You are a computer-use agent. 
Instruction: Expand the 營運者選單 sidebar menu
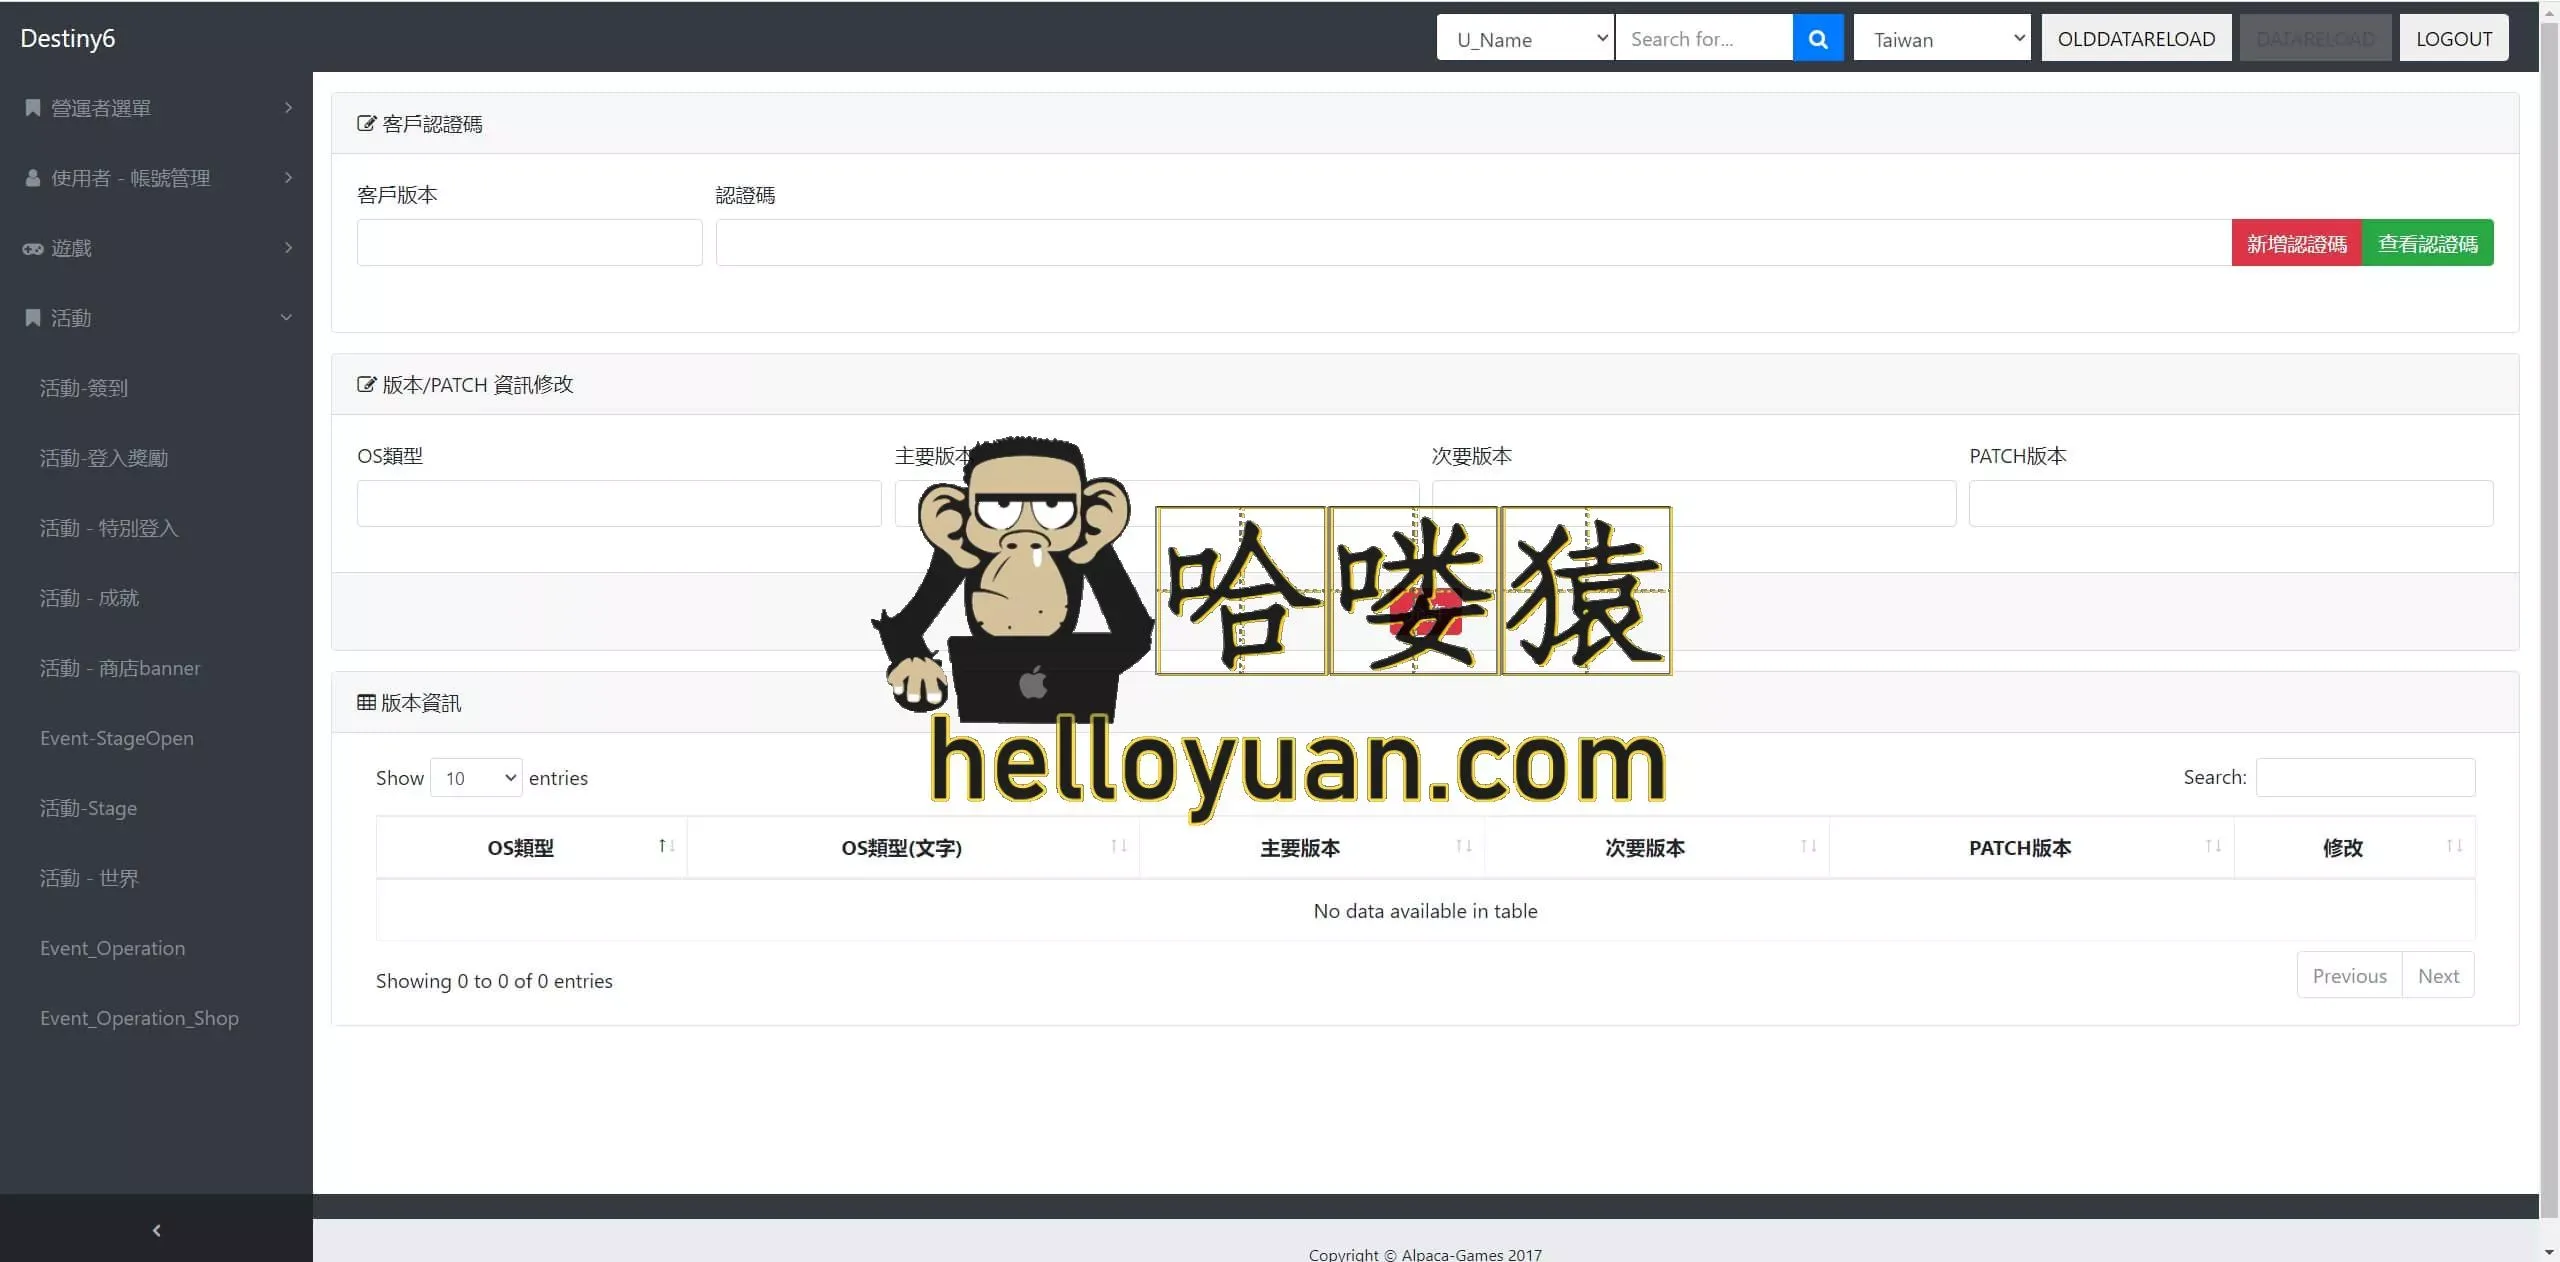coord(156,107)
